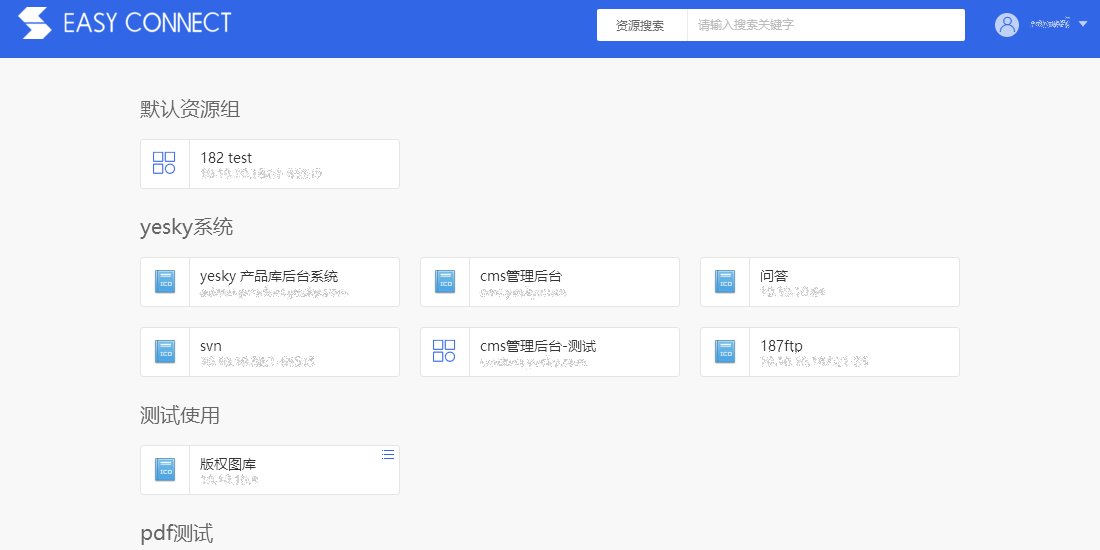Screen dimensions: 1100x550
Task: Click the 187ftp resource icon
Action: coord(725,352)
